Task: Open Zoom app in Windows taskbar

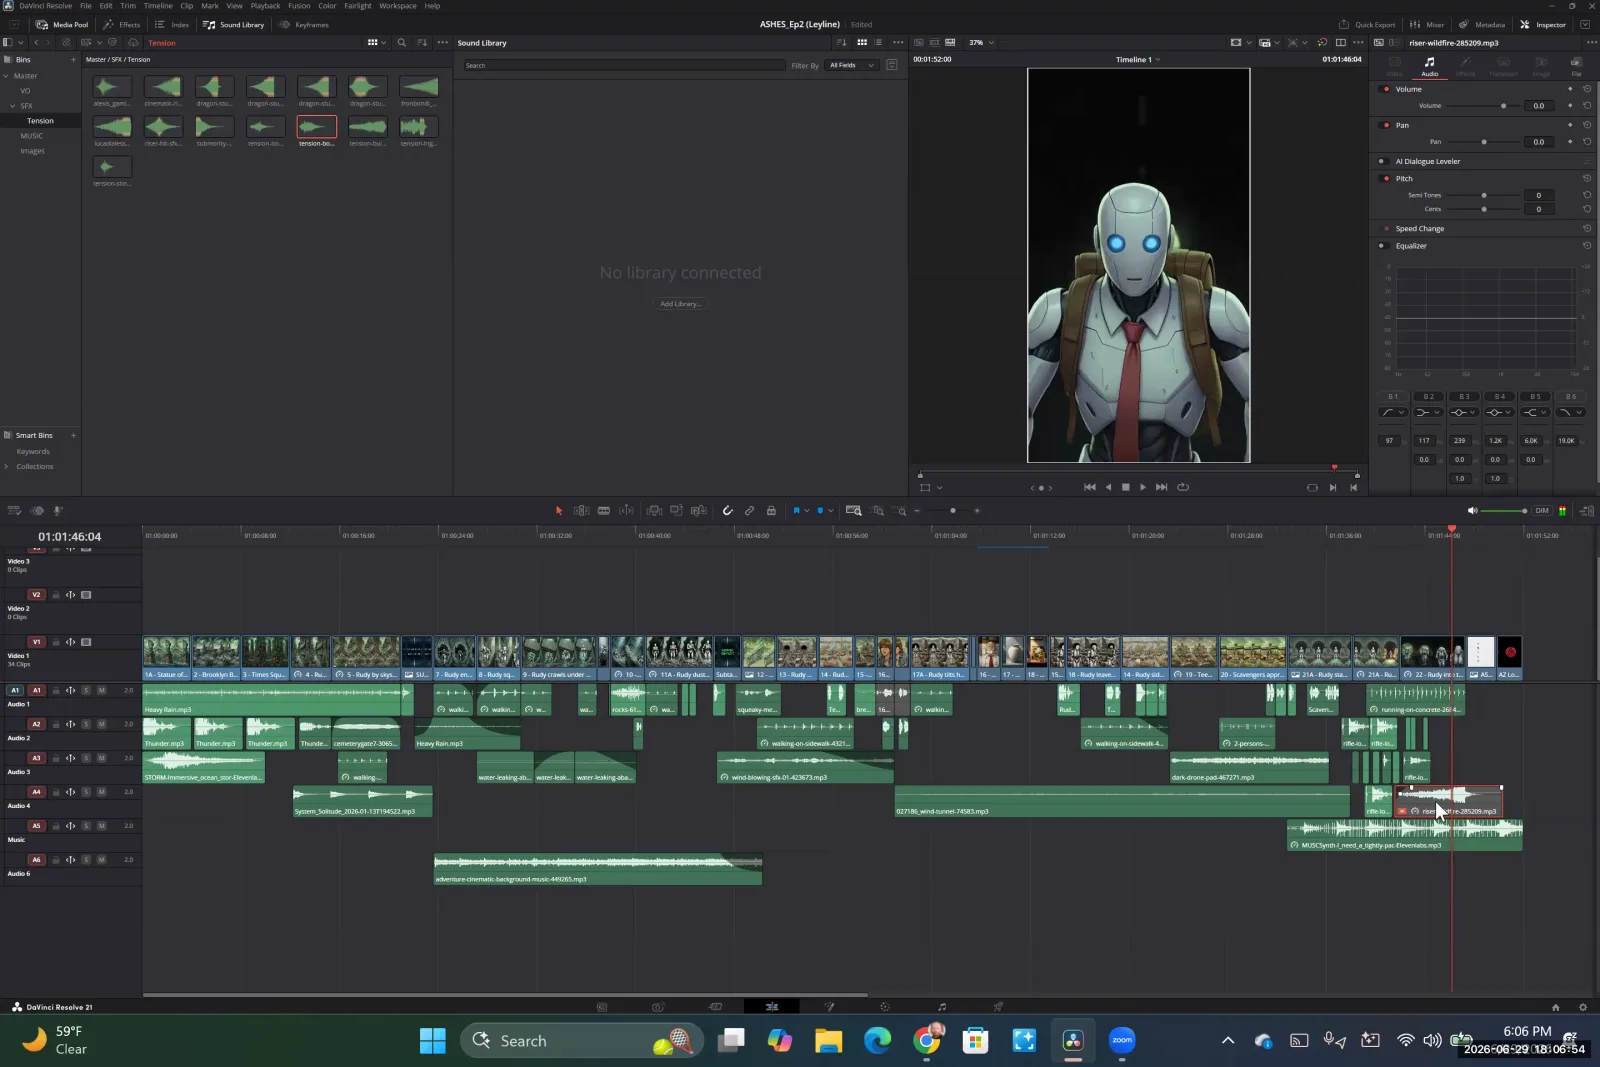Action: [x=1122, y=1041]
